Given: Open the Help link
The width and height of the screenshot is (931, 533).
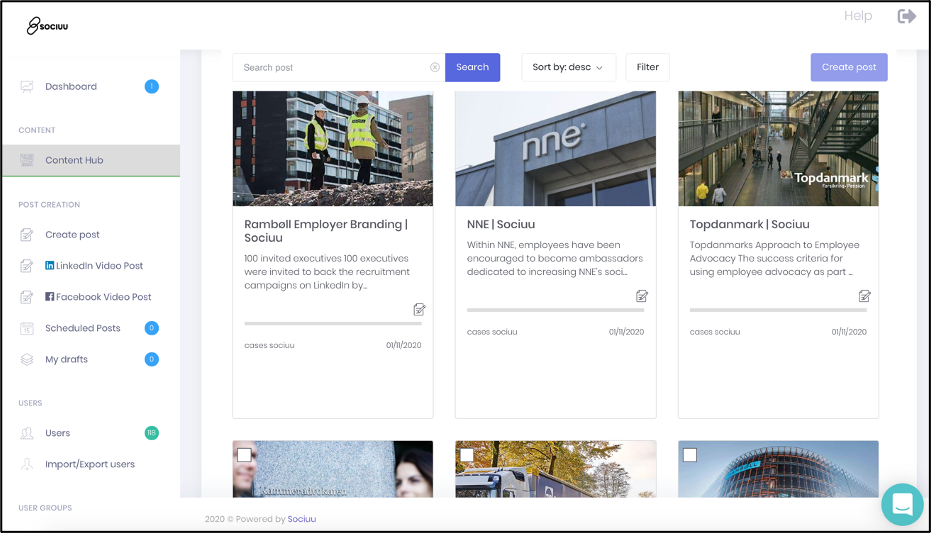Looking at the screenshot, I should pos(858,16).
